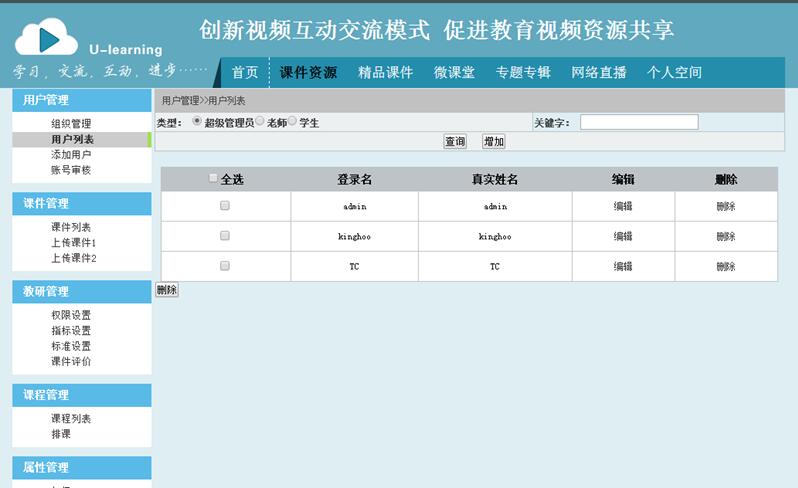Open 账号审核 in the sidebar
798x488 pixels.
71,170
